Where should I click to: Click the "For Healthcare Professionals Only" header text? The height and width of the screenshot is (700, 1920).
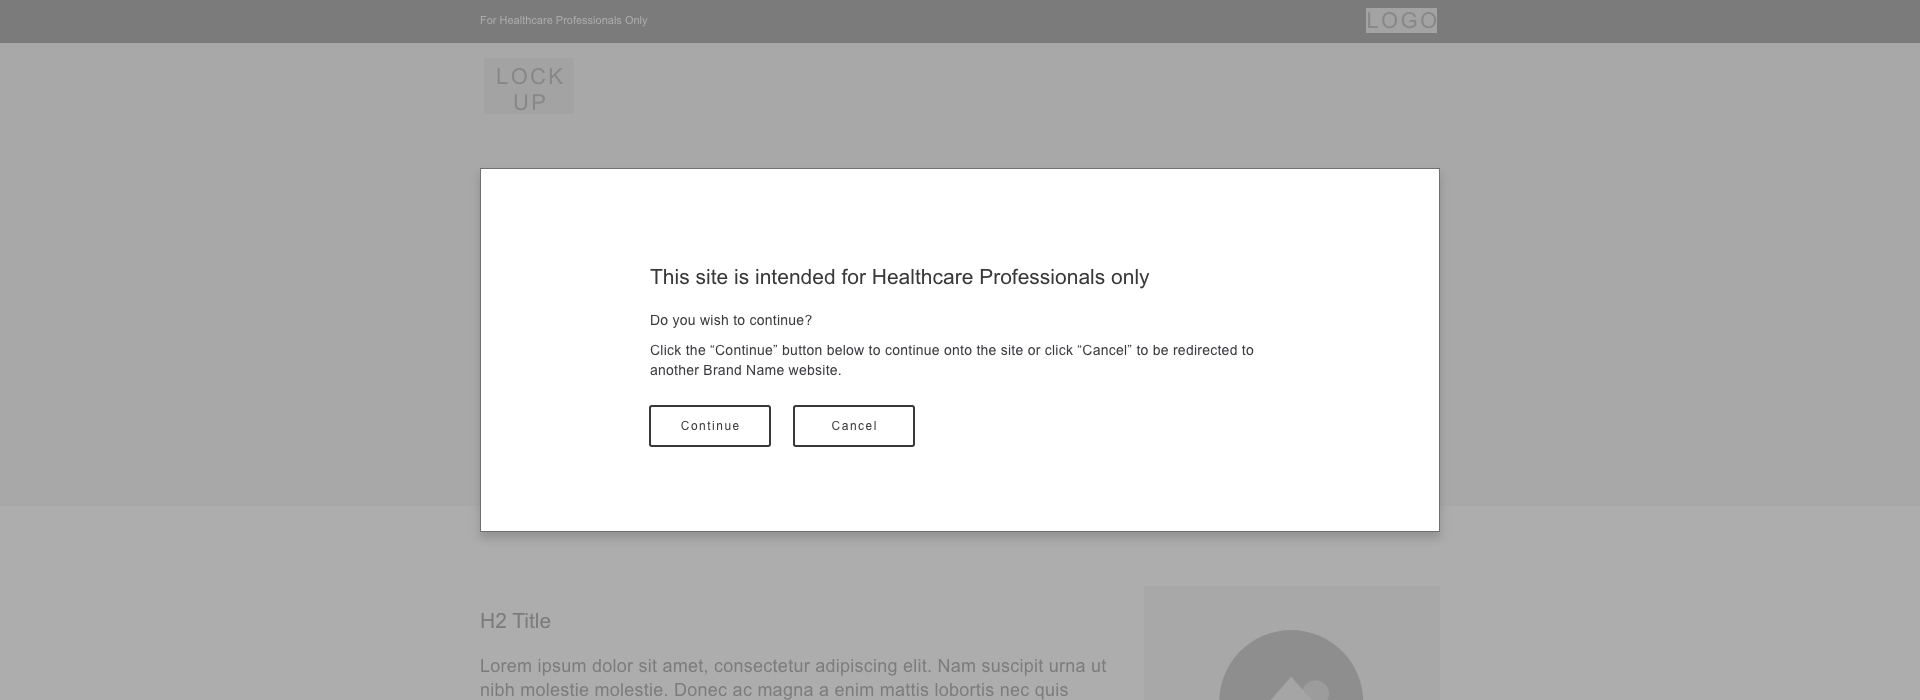pyautogui.click(x=563, y=21)
